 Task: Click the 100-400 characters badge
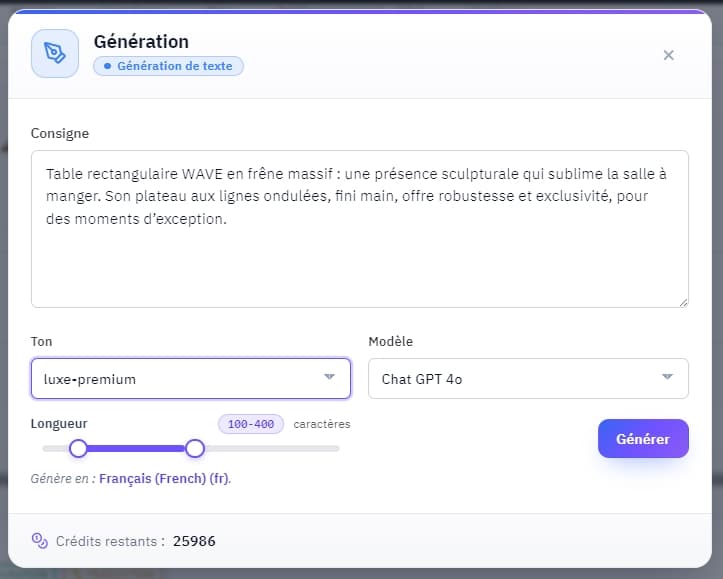[x=251, y=424]
